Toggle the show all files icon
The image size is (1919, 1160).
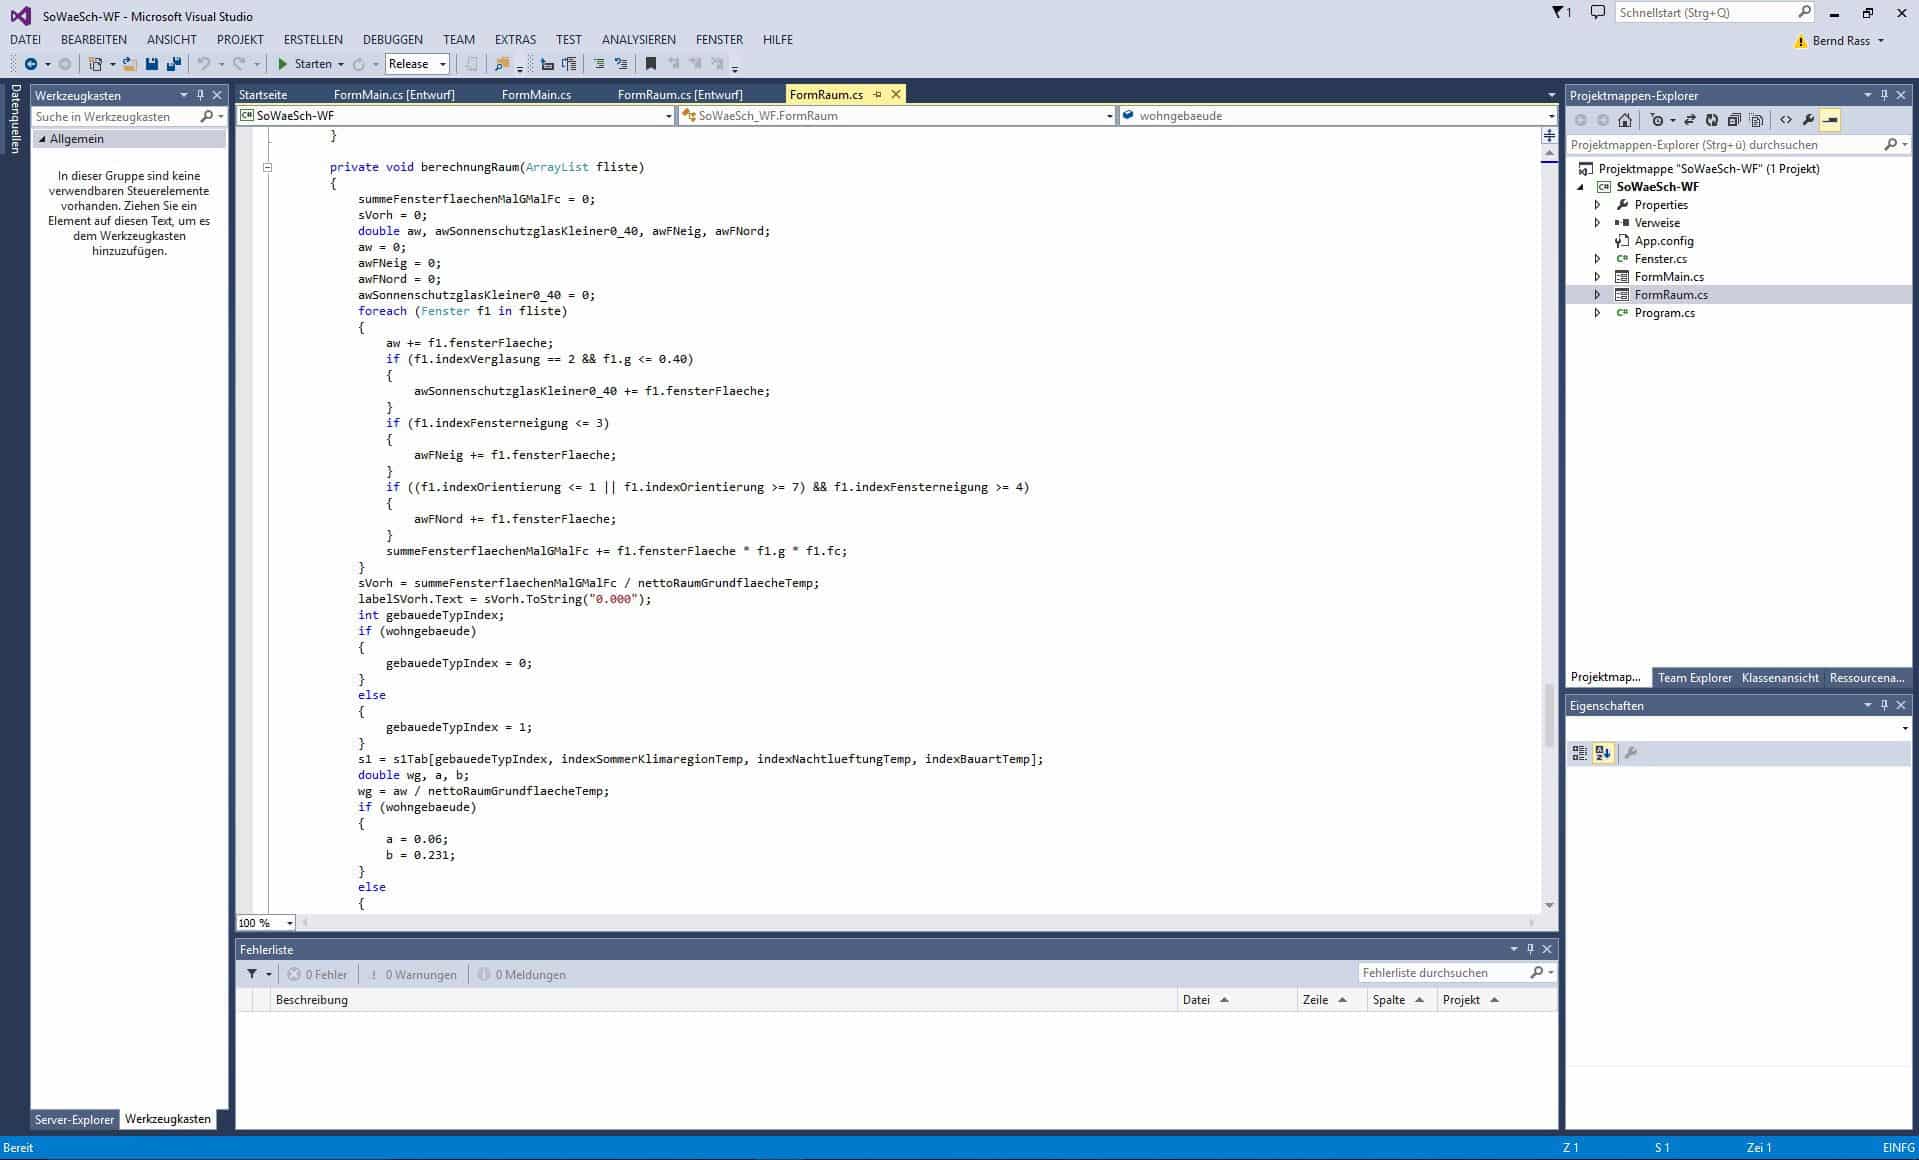1756,120
